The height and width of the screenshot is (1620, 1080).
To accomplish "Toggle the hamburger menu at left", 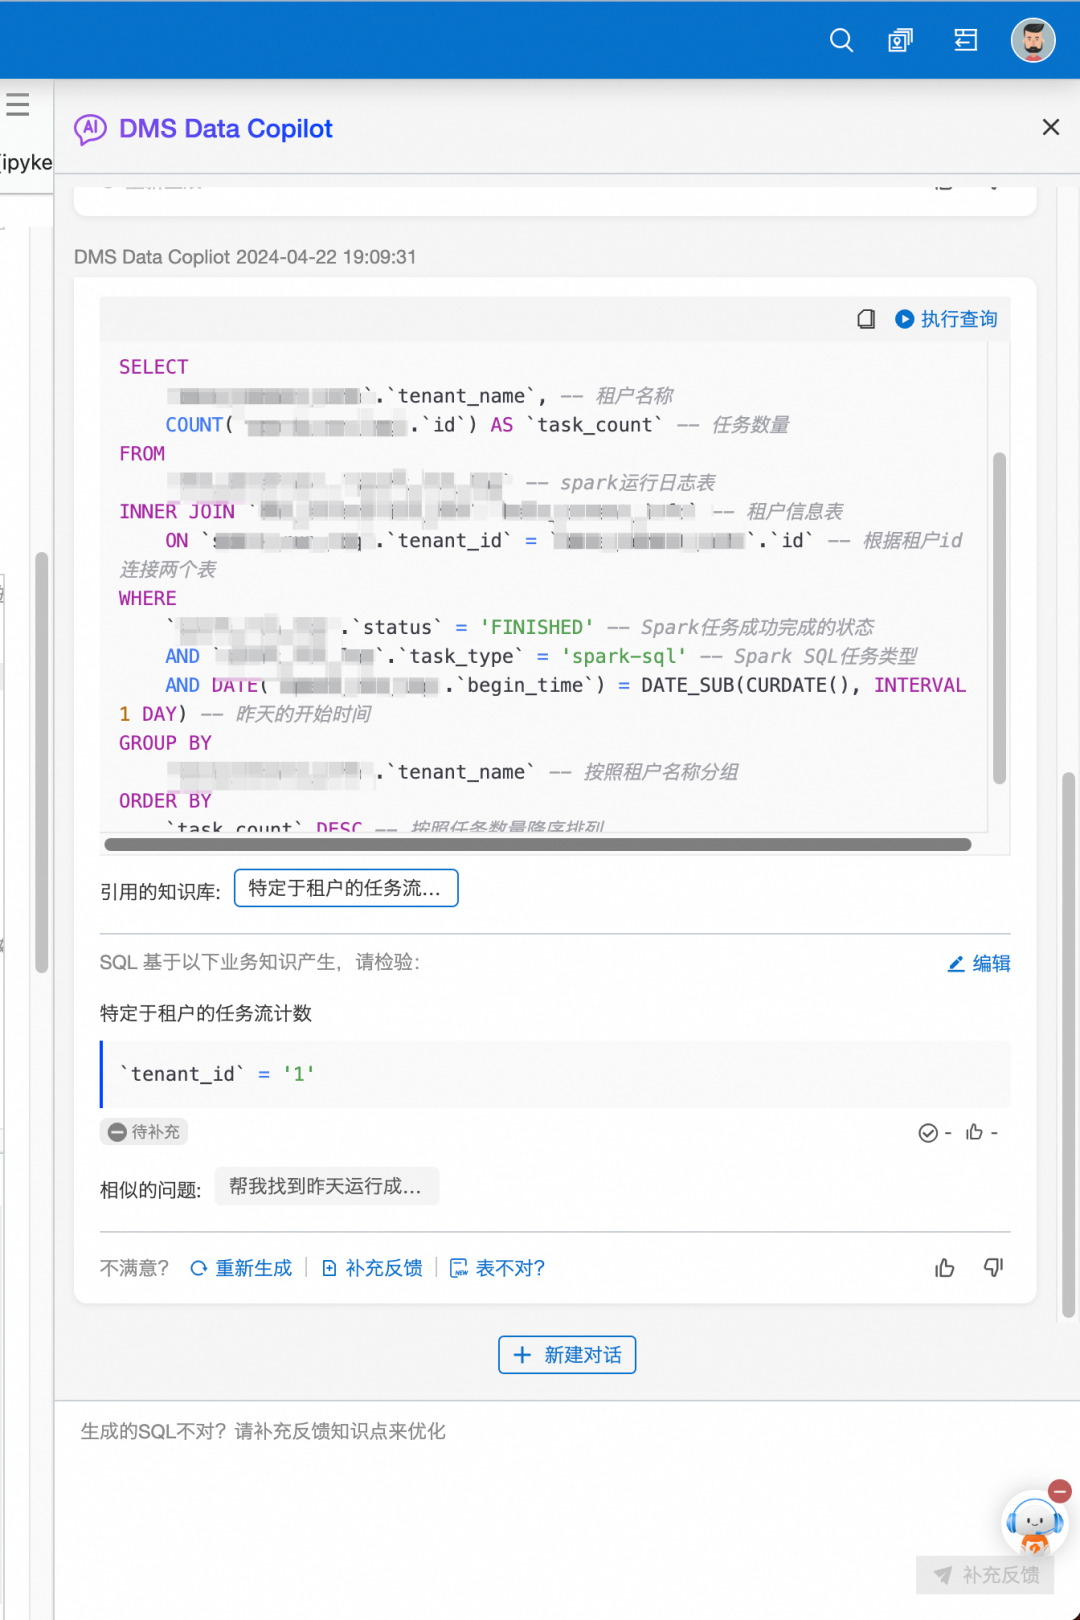I will (x=17, y=104).
